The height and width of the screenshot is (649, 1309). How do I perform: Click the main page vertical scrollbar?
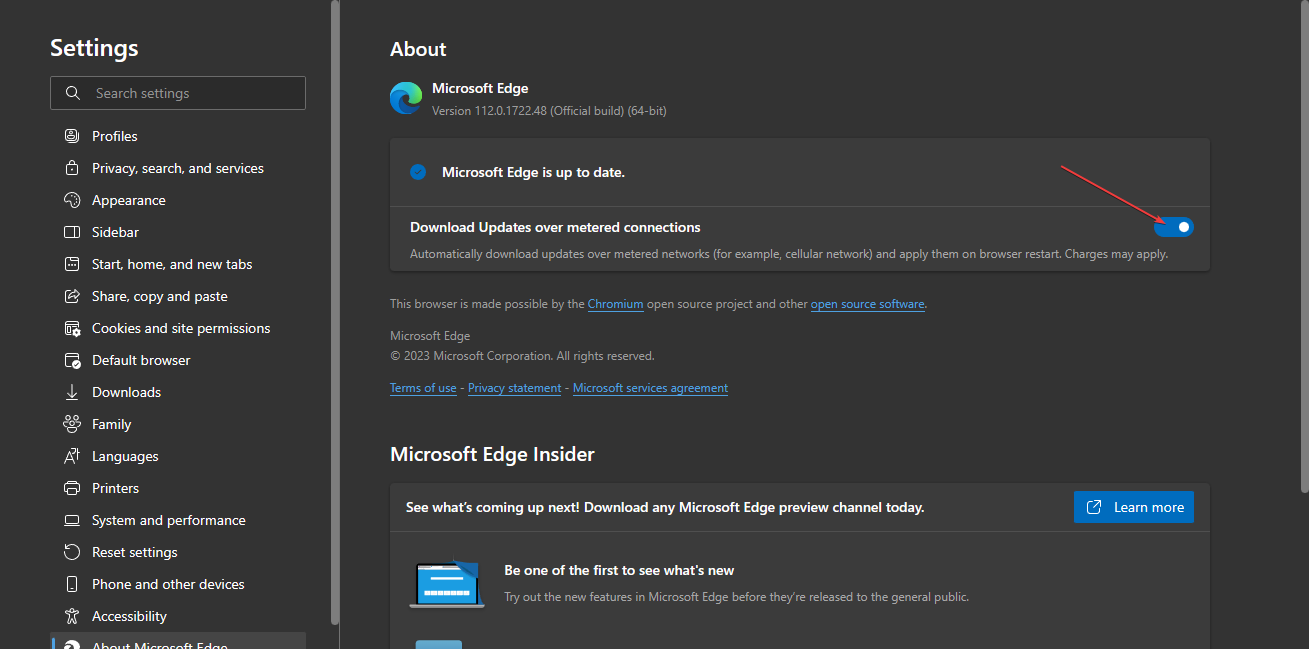(1304, 246)
